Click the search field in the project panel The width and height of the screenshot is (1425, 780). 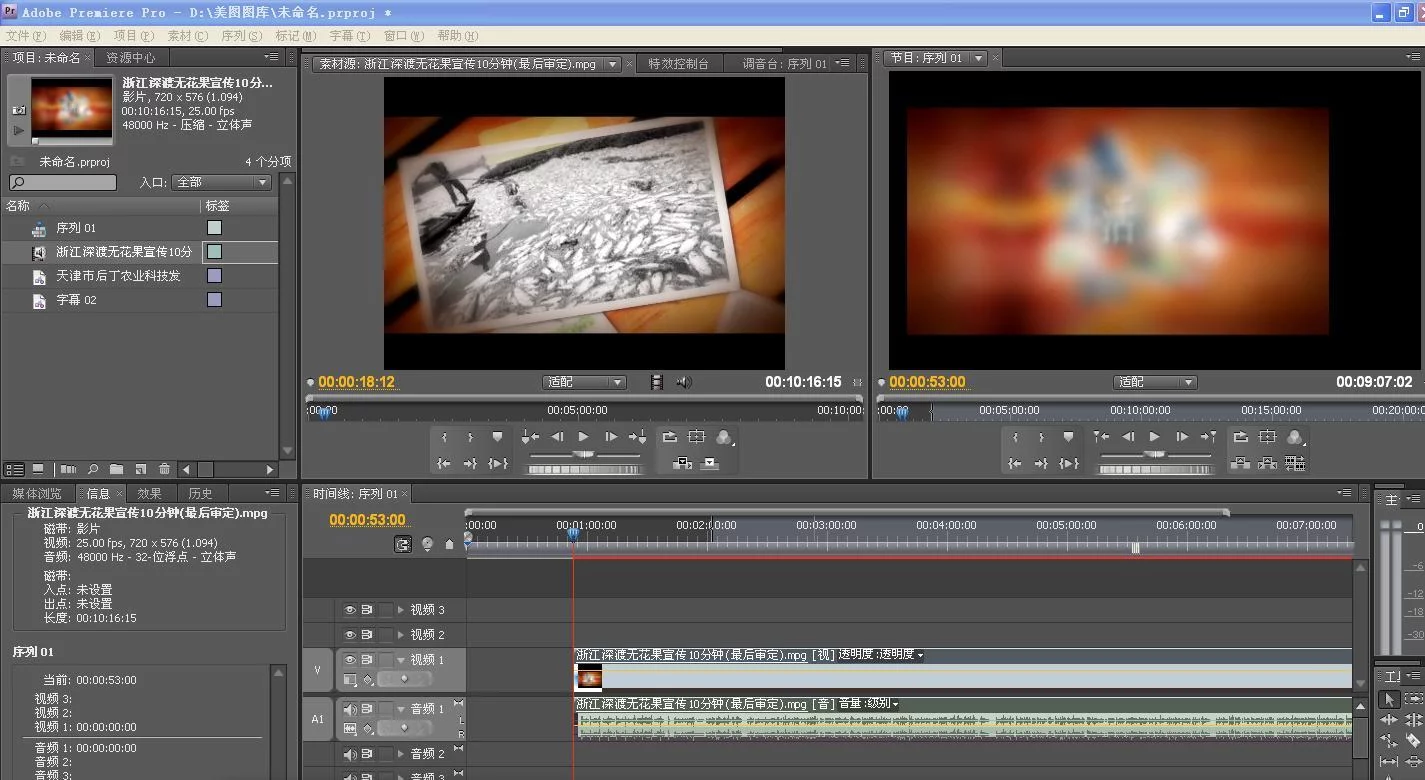[63, 183]
